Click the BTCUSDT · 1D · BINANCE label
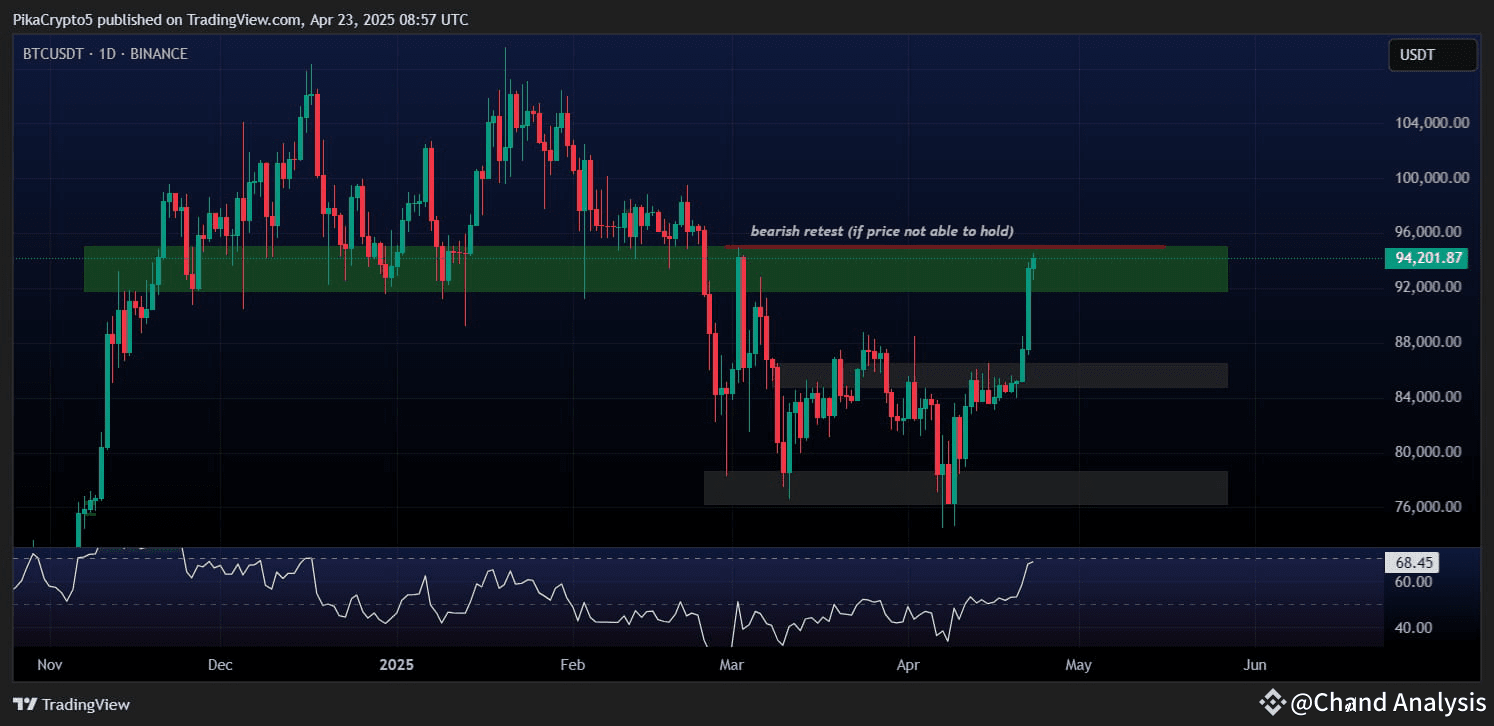 [105, 54]
